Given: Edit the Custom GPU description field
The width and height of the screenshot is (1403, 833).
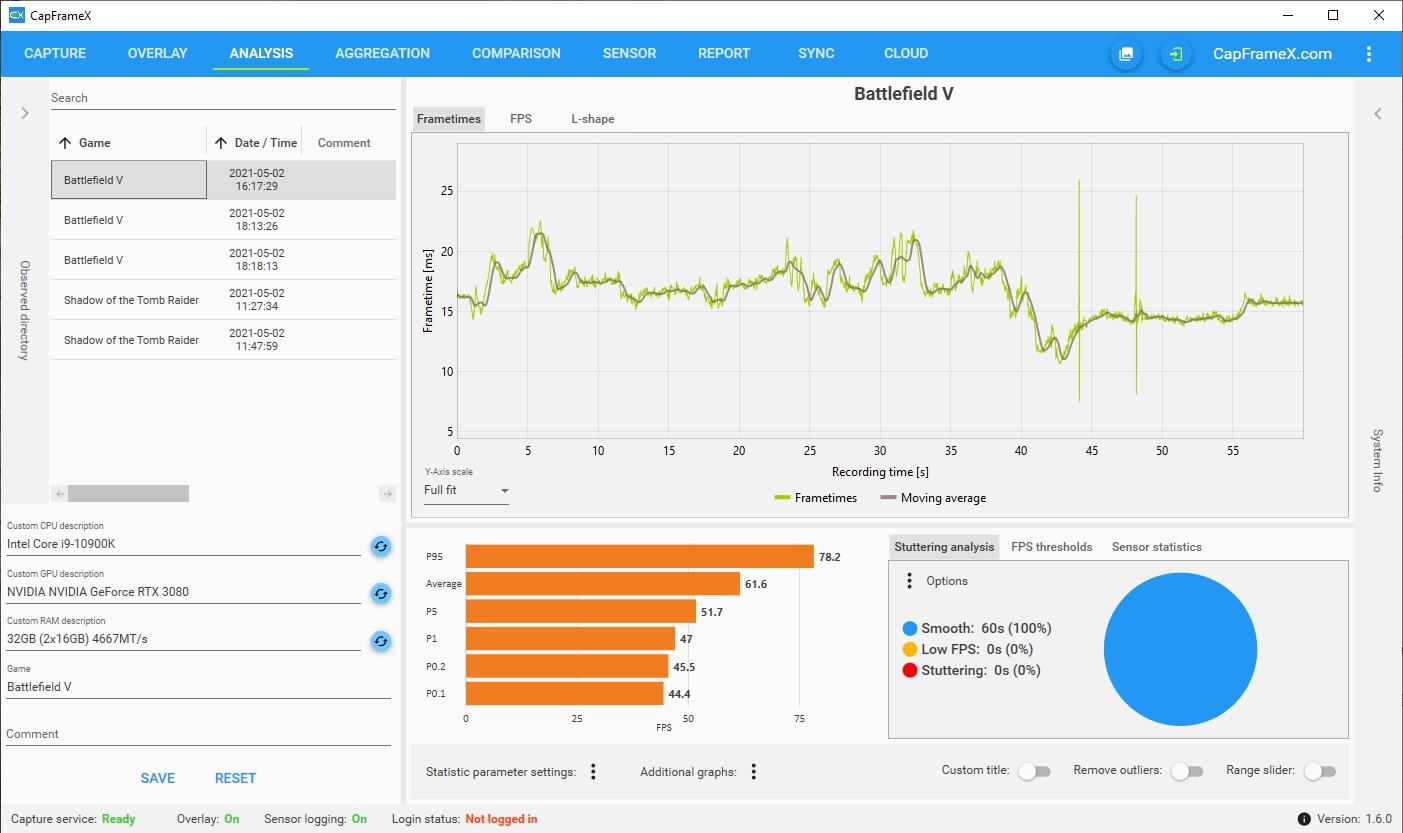Looking at the screenshot, I should [183, 592].
